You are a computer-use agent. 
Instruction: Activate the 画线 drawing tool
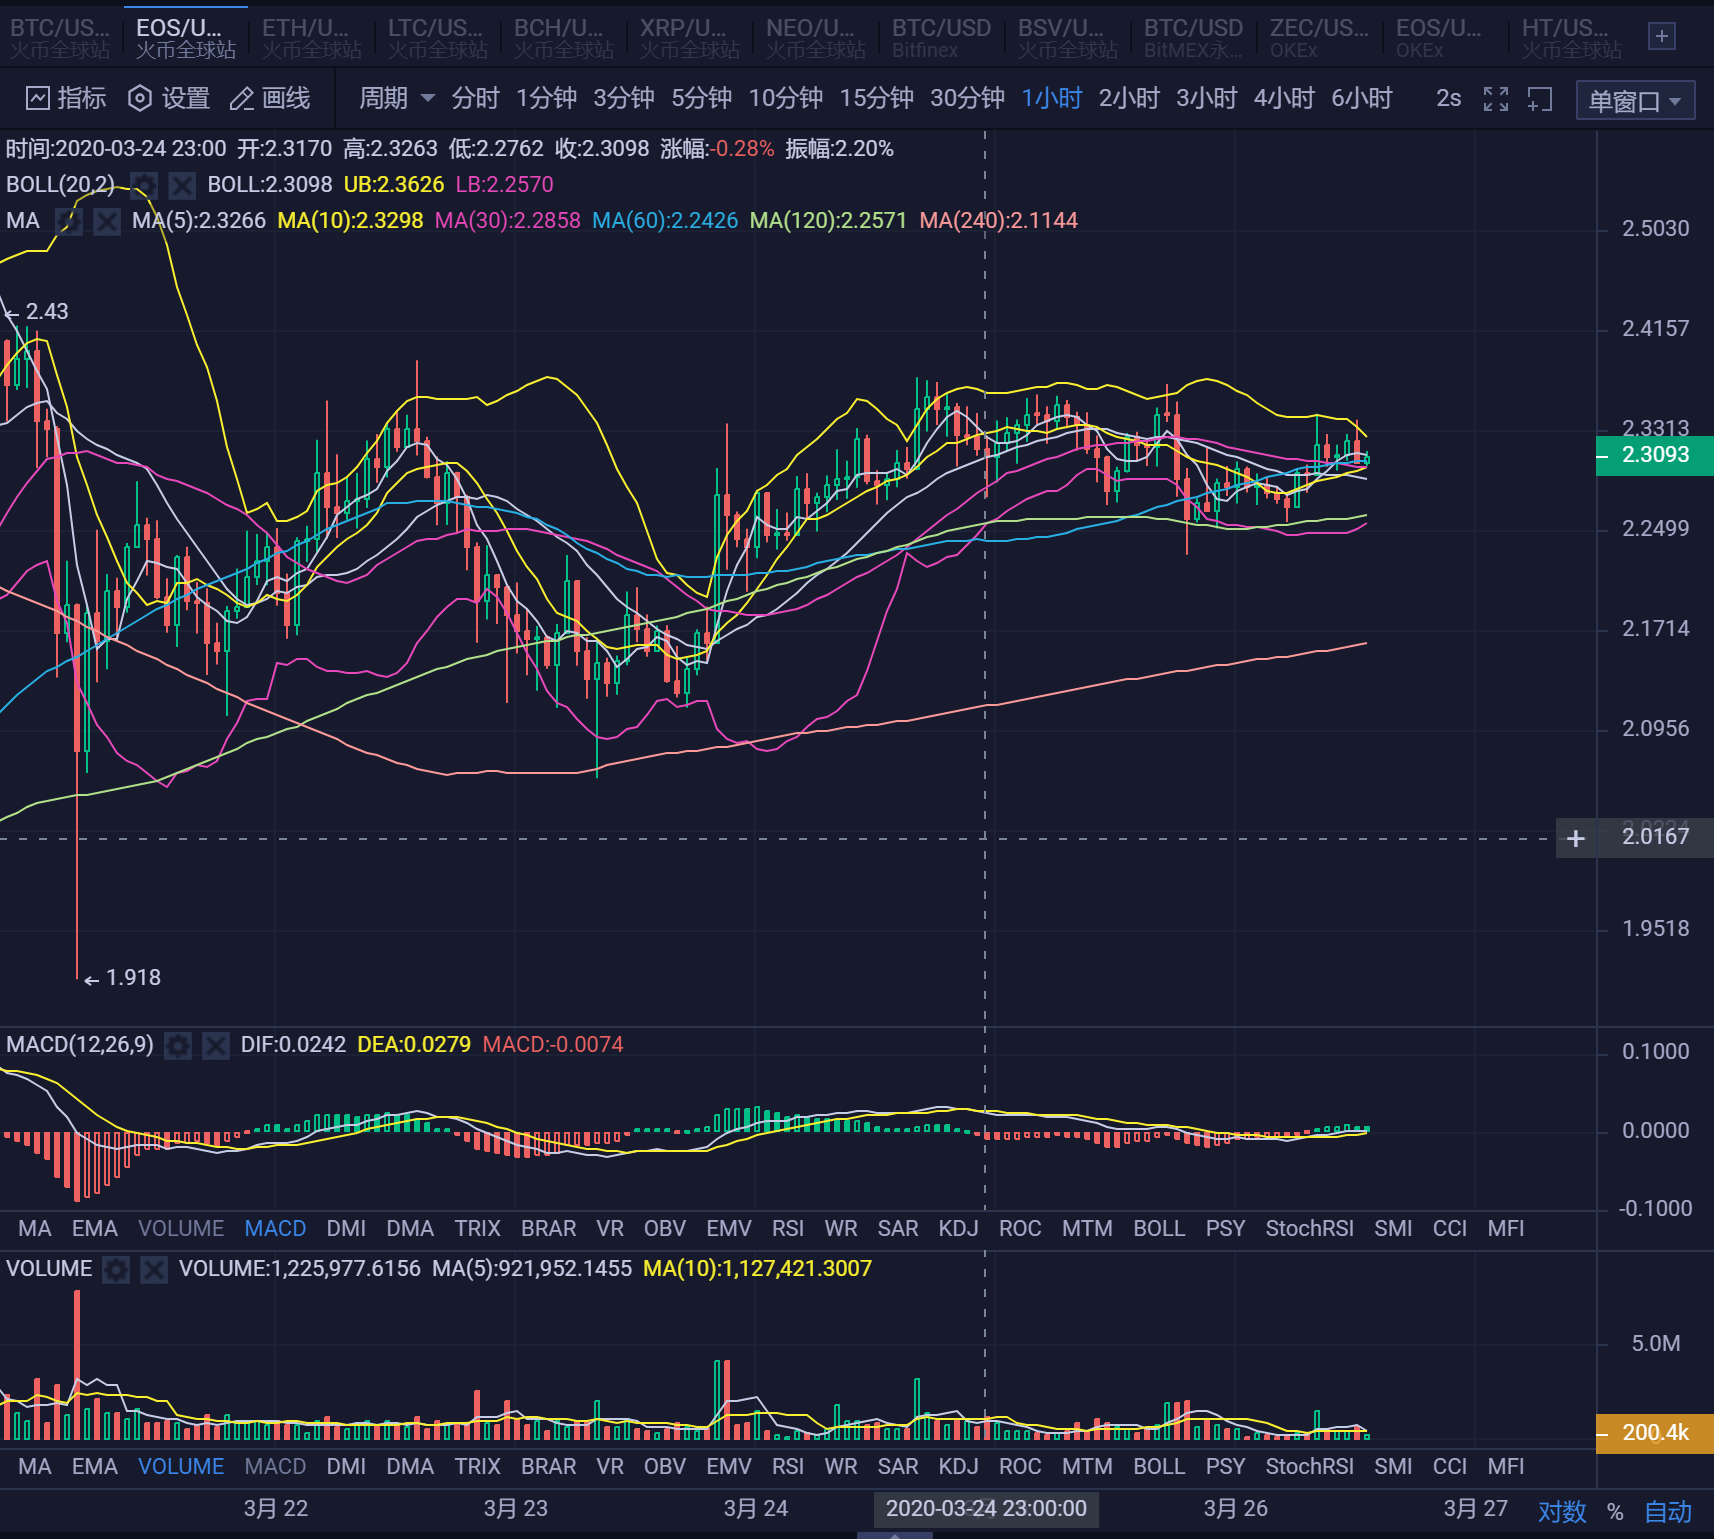click(270, 98)
